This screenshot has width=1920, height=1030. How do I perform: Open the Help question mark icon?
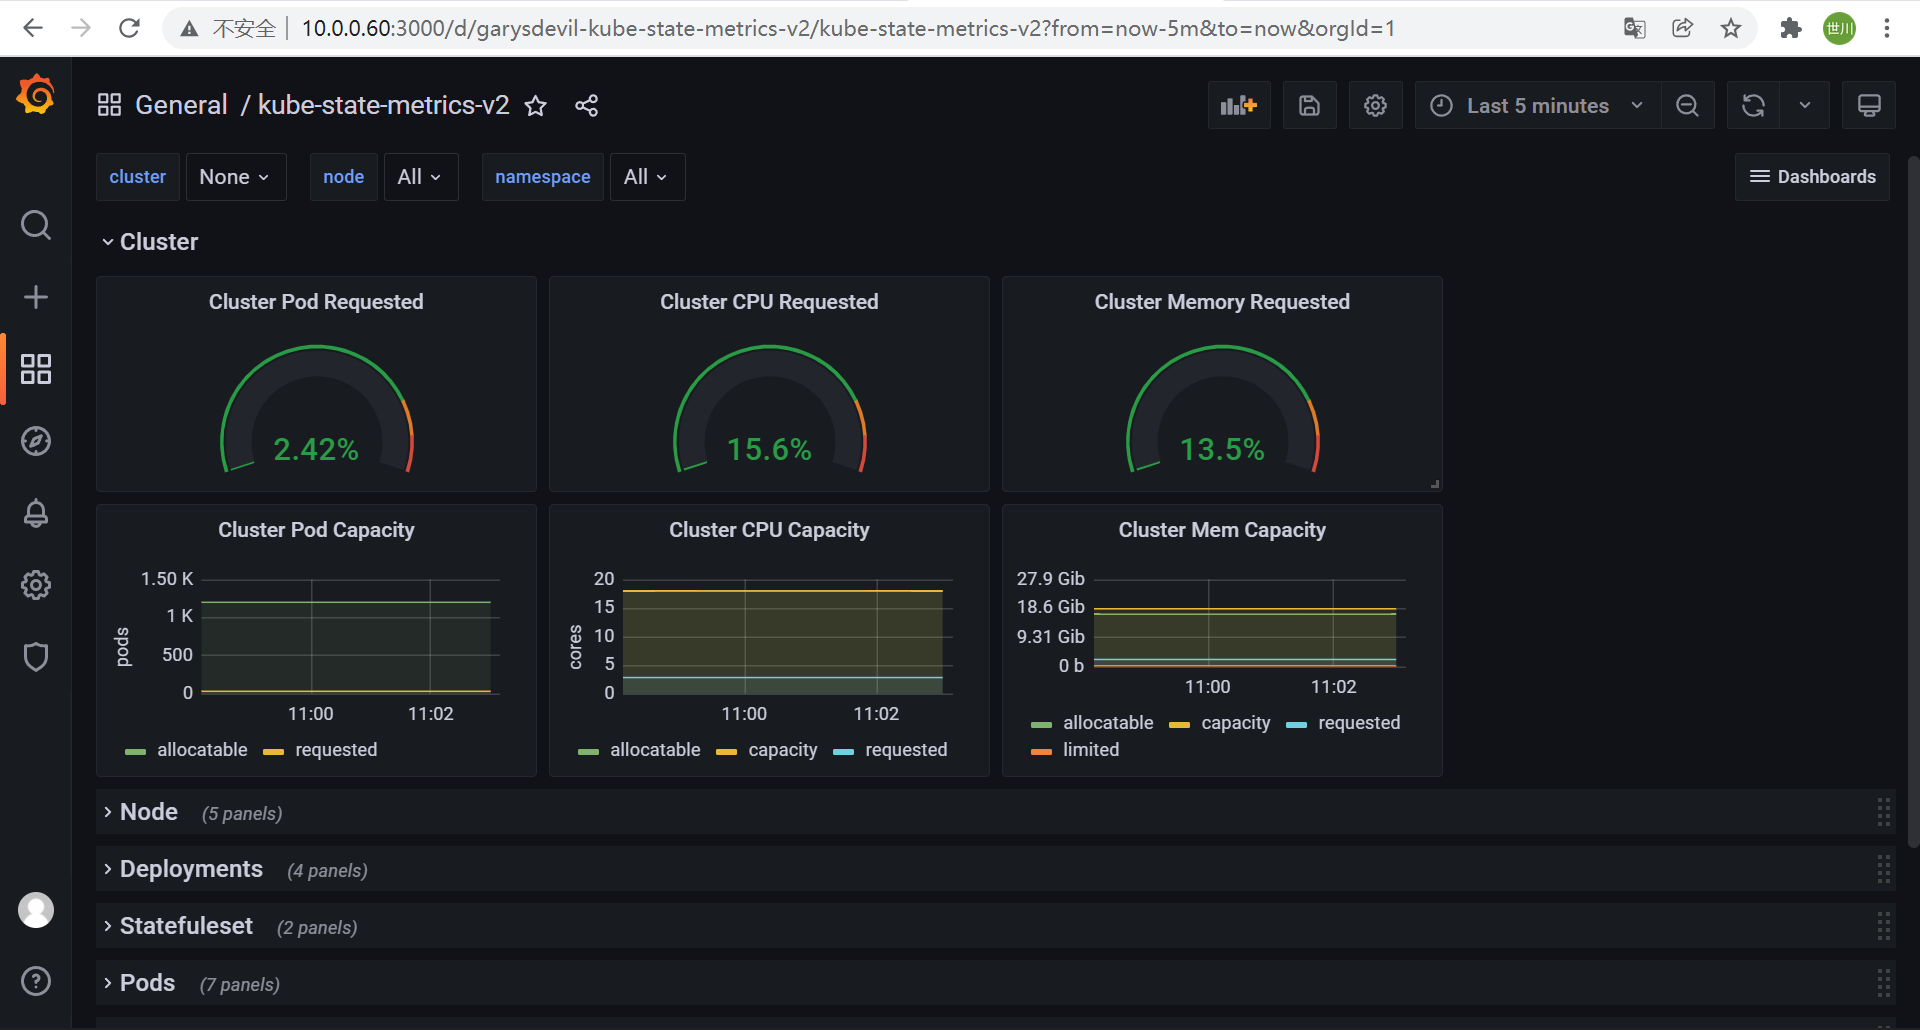(x=36, y=981)
